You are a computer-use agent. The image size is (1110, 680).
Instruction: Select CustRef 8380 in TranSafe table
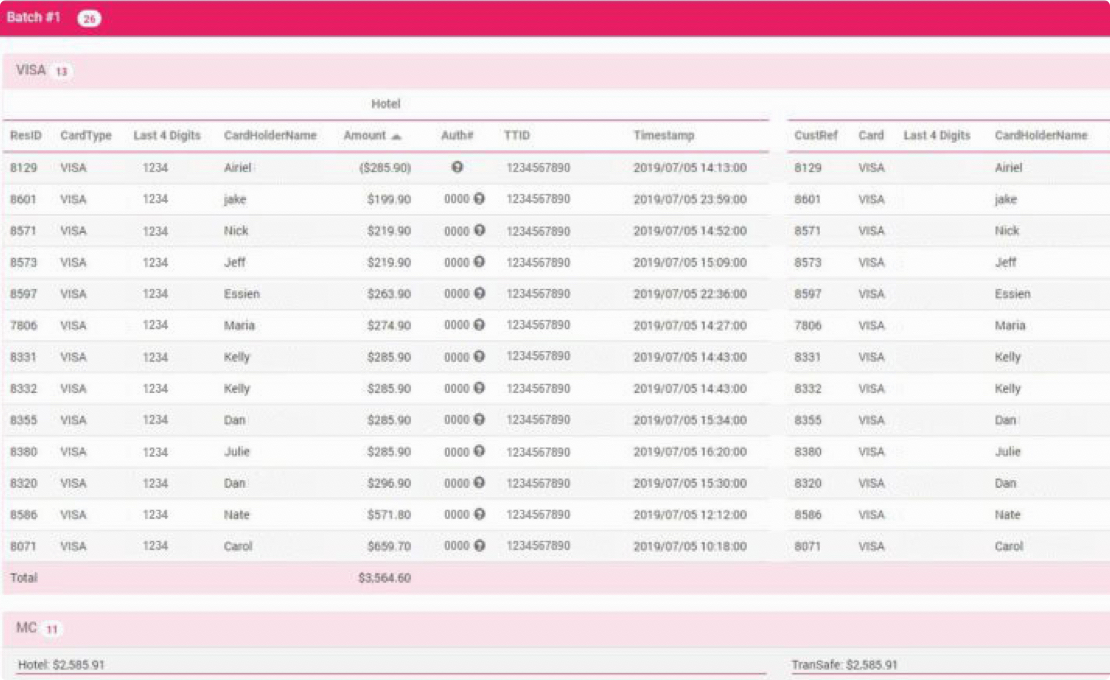click(808, 451)
